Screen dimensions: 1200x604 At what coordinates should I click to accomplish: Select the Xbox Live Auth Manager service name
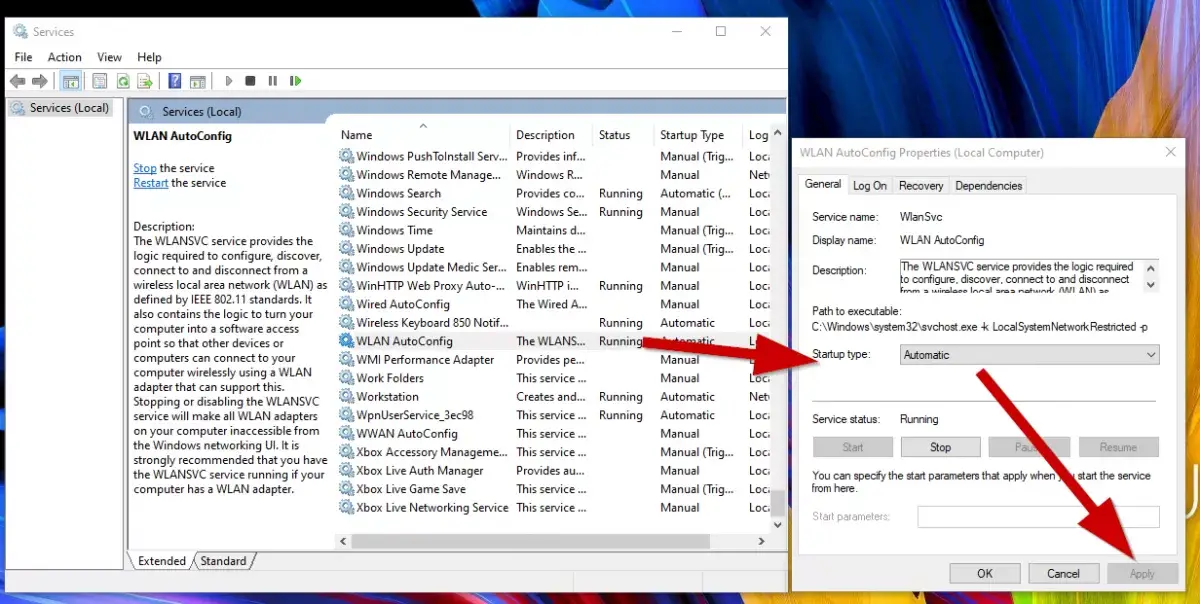pos(420,471)
